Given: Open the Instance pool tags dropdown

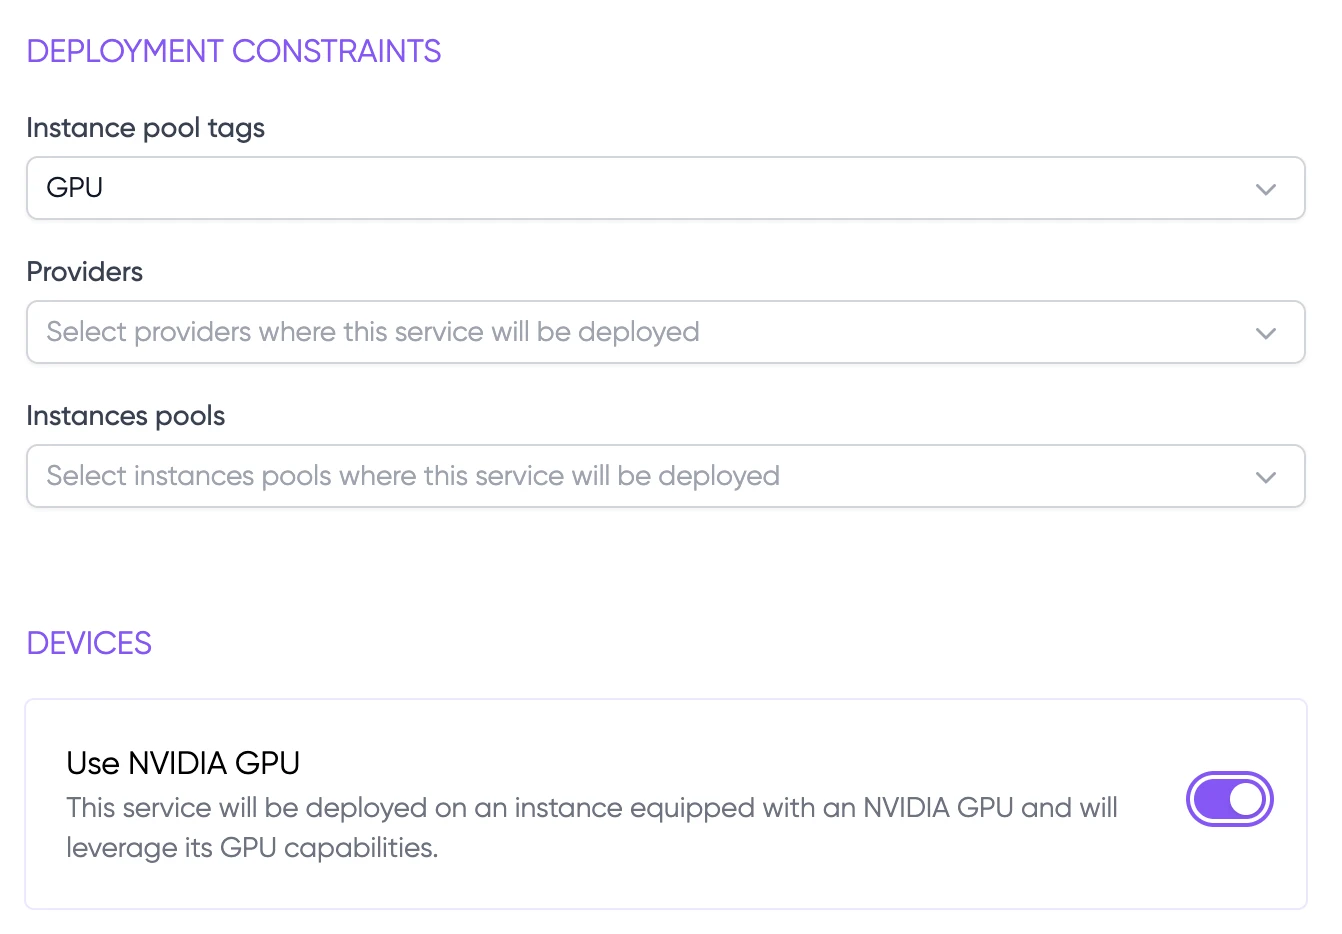Looking at the screenshot, I should click(x=665, y=188).
